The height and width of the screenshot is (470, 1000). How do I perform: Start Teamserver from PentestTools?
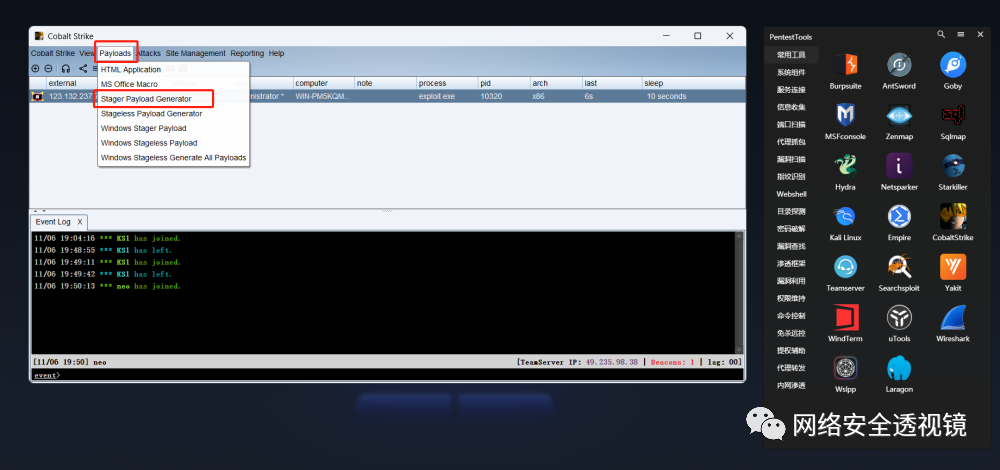click(845, 267)
